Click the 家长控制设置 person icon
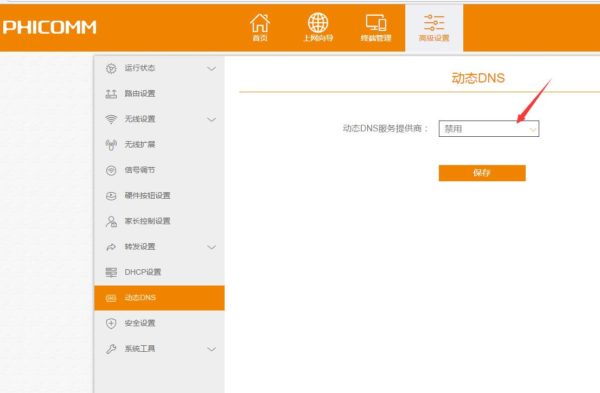The image size is (600, 393). (x=111, y=221)
